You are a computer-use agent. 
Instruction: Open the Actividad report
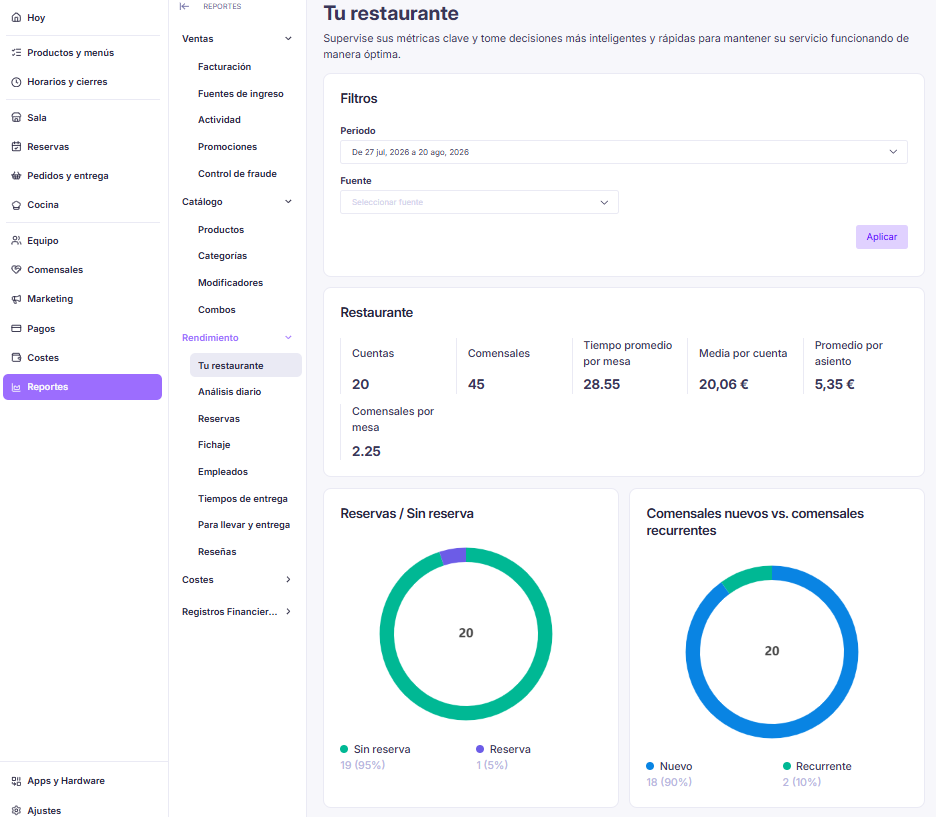tap(219, 120)
